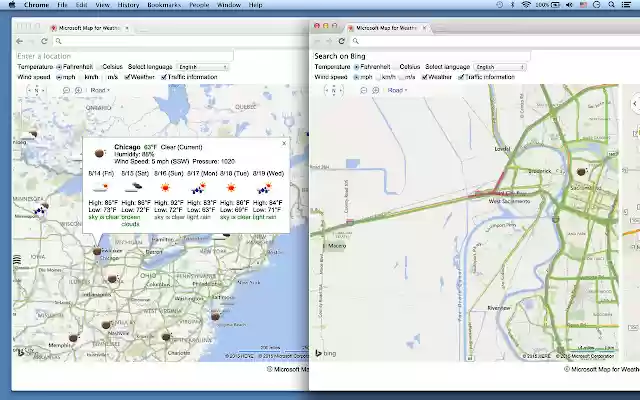This screenshot has width=640, height=400.
Task: Click the Virginia Beach weather marker
Action: [216, 316]
